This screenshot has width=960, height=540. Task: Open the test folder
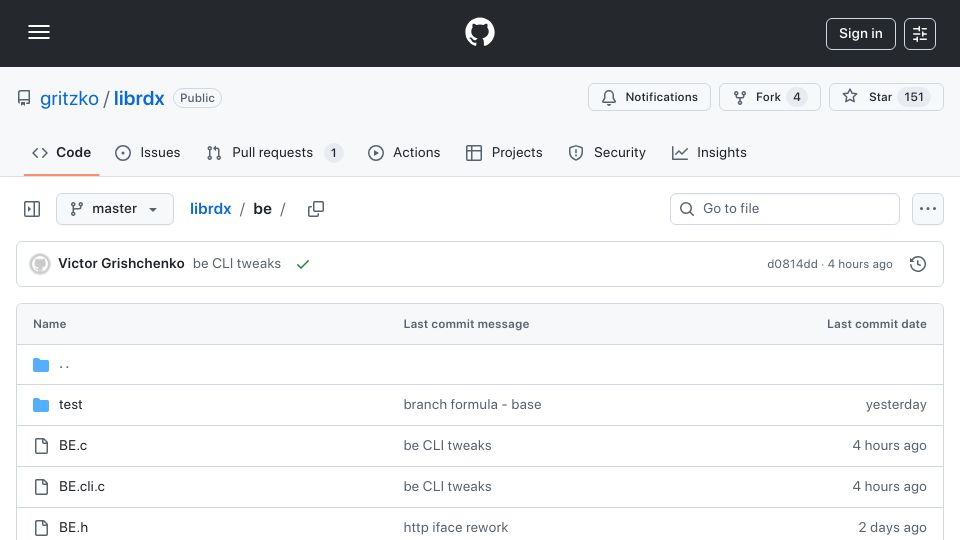pos(70,405)
